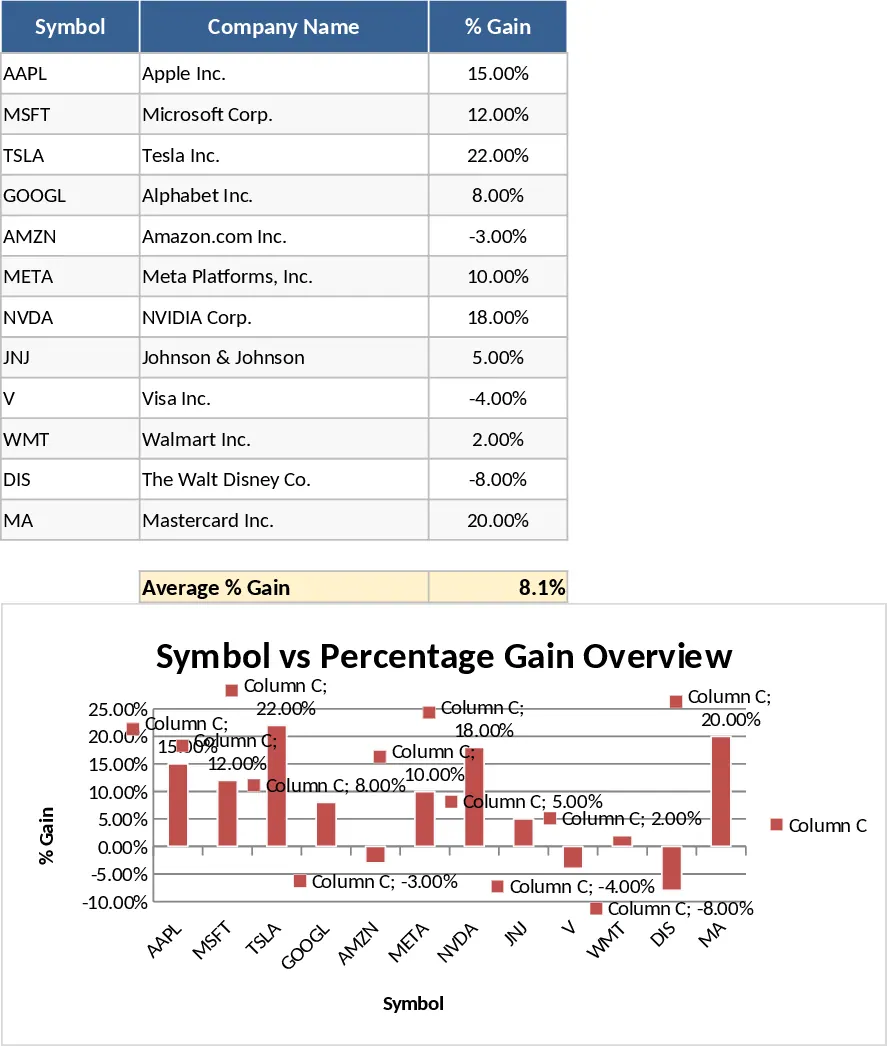The height and width of the screenshot is (1046, 887).
Task: Select the TSLA bar in the chart
Action: click(277, 786)
